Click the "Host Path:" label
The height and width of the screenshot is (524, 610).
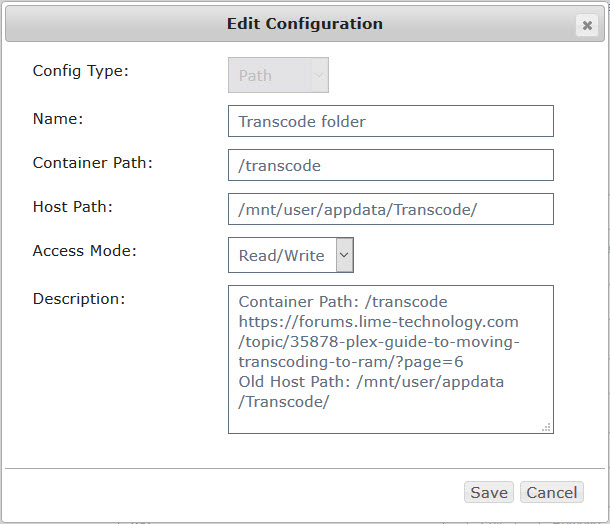point(73,206)
